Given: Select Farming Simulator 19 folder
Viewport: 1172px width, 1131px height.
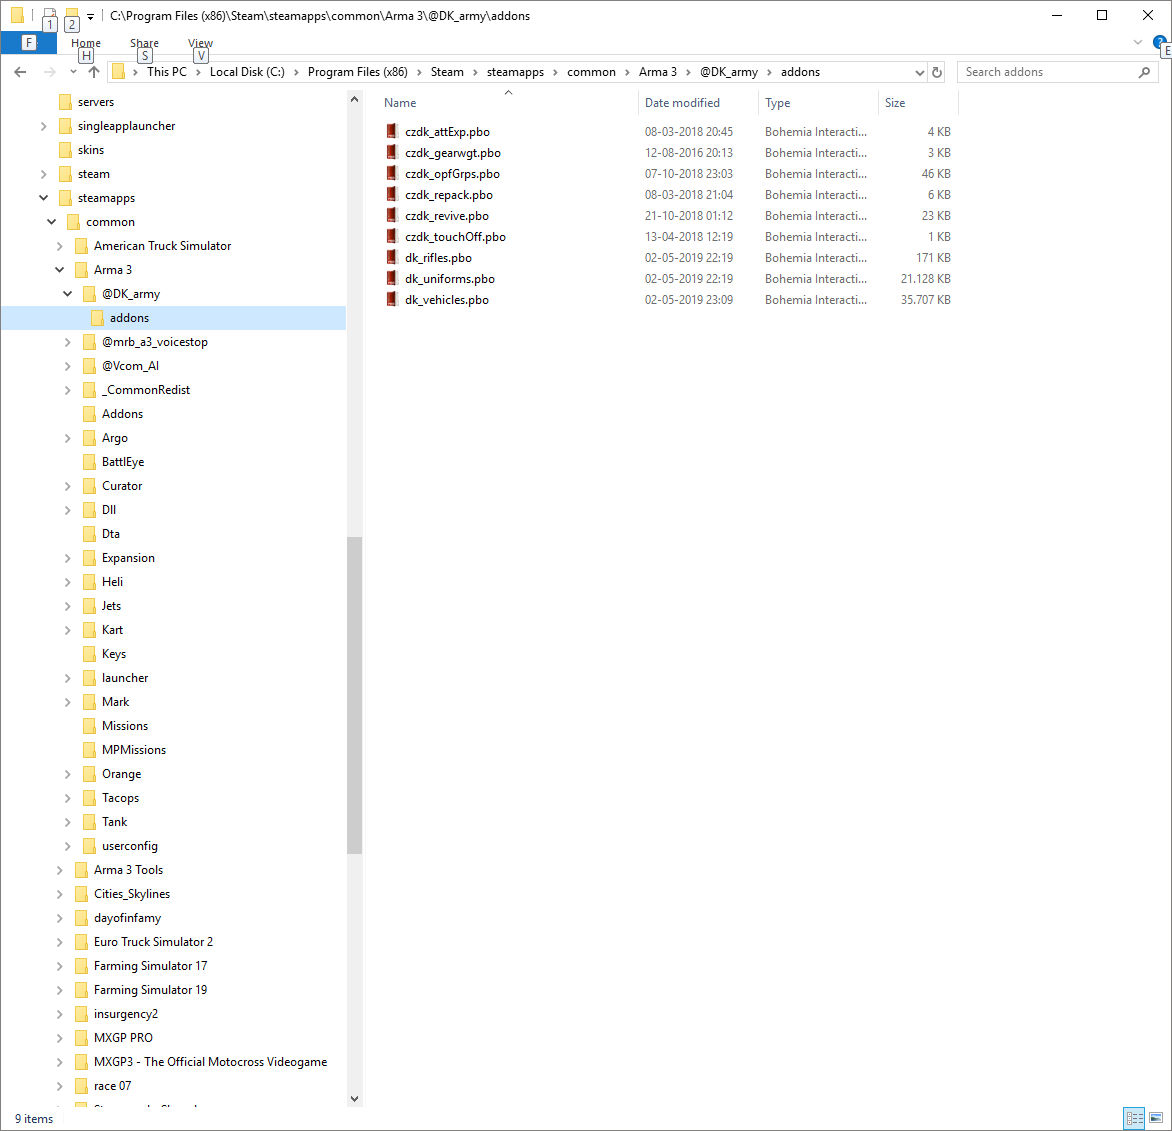Looking at the screenshot, I should (150, 990).
